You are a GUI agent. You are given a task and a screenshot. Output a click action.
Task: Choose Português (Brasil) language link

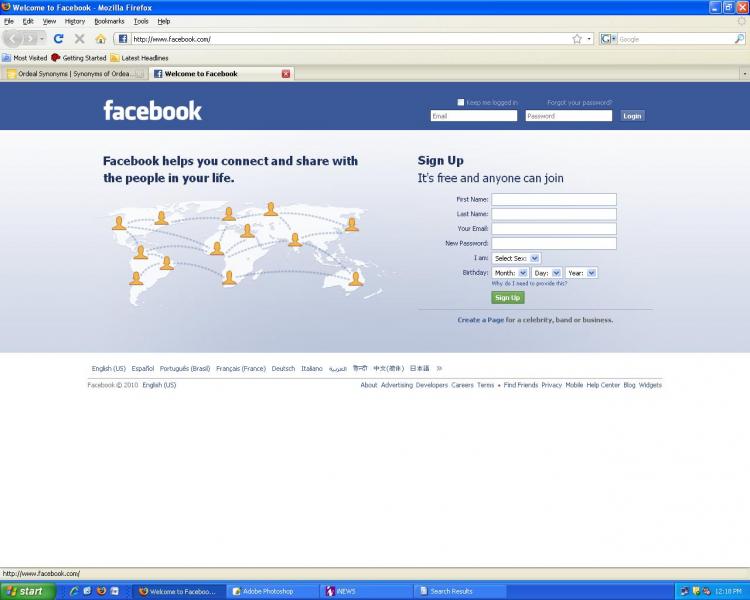185,368
